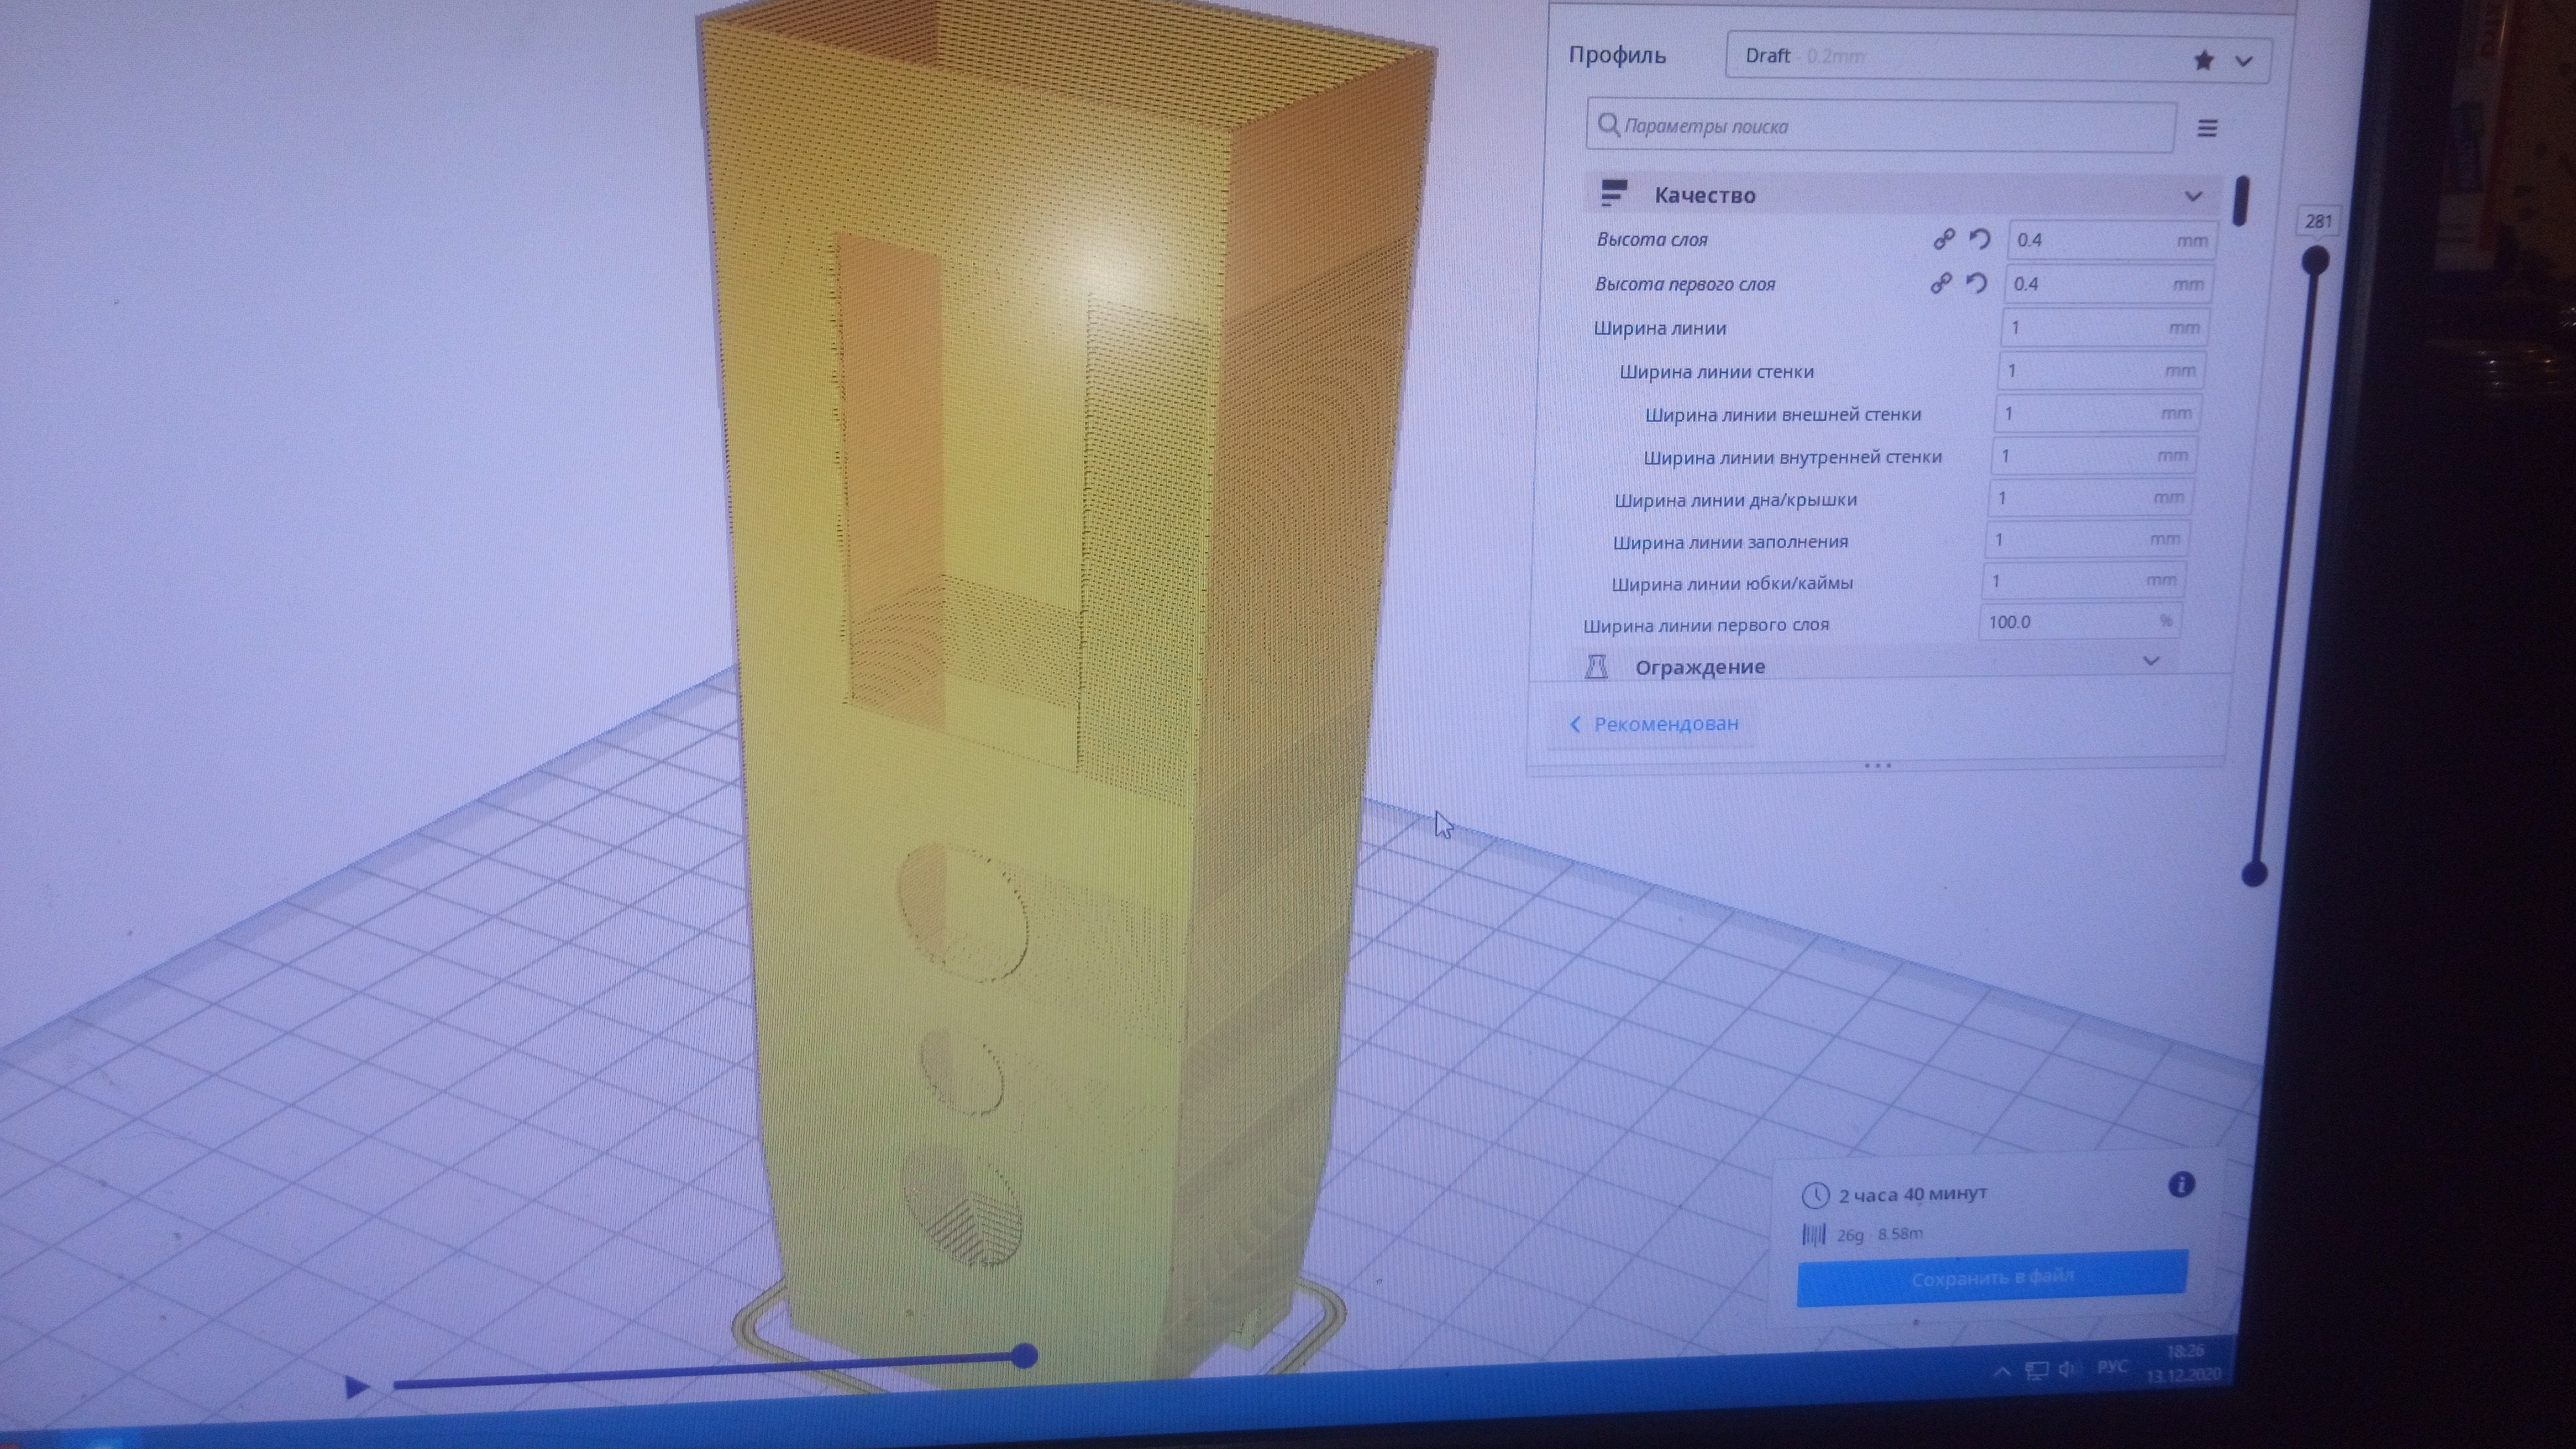Image resolution: width=2576 pixels, height=1449 pixels.
Task: Play the layer simulation
Action: point(356,1387)
